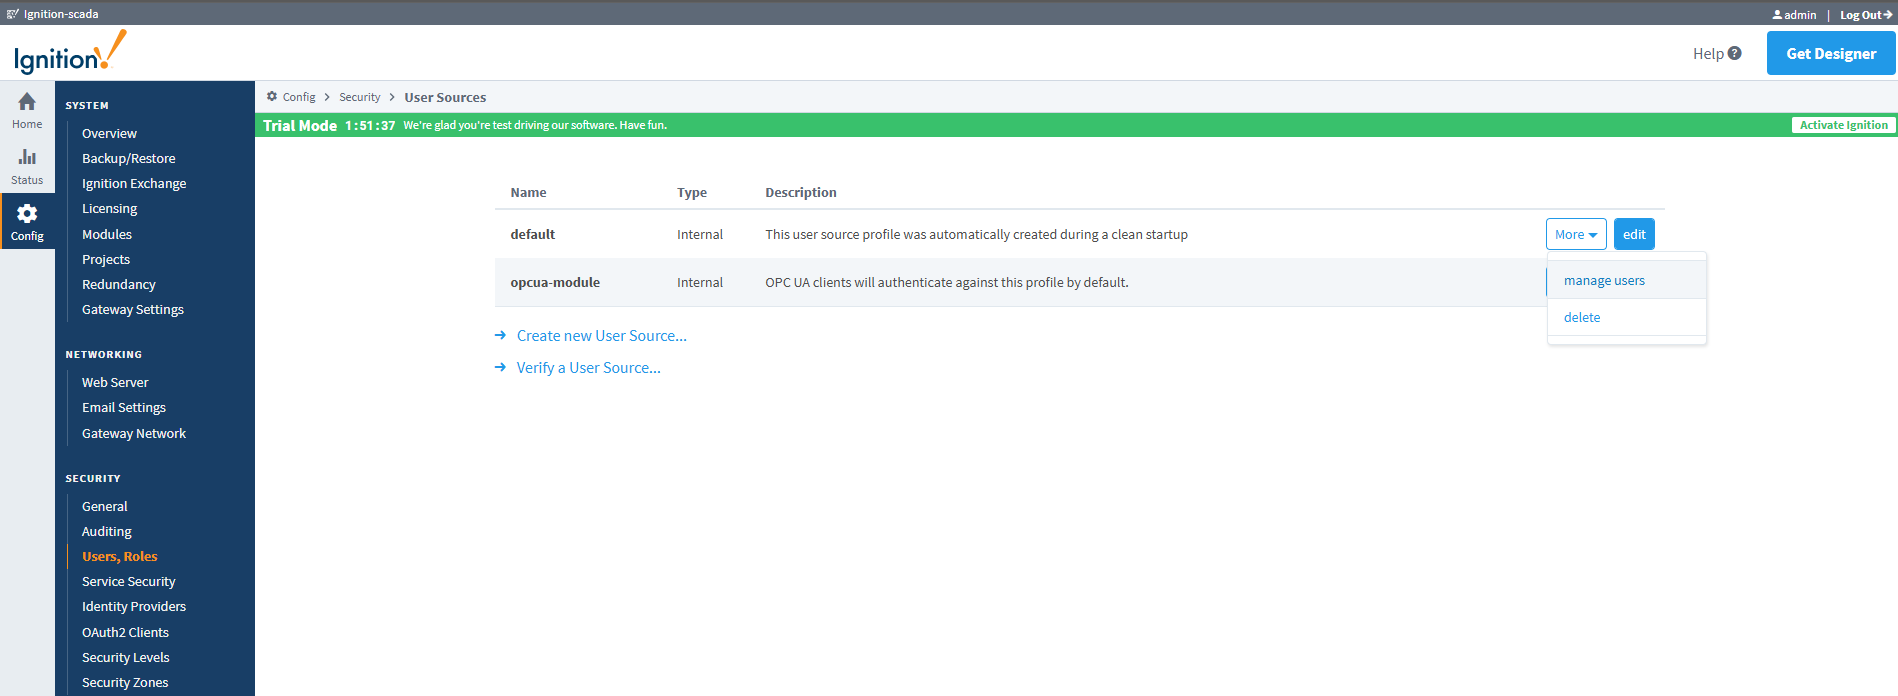Open Auditing under Security
Screen dimensions: 1898x696
(107, 531)
